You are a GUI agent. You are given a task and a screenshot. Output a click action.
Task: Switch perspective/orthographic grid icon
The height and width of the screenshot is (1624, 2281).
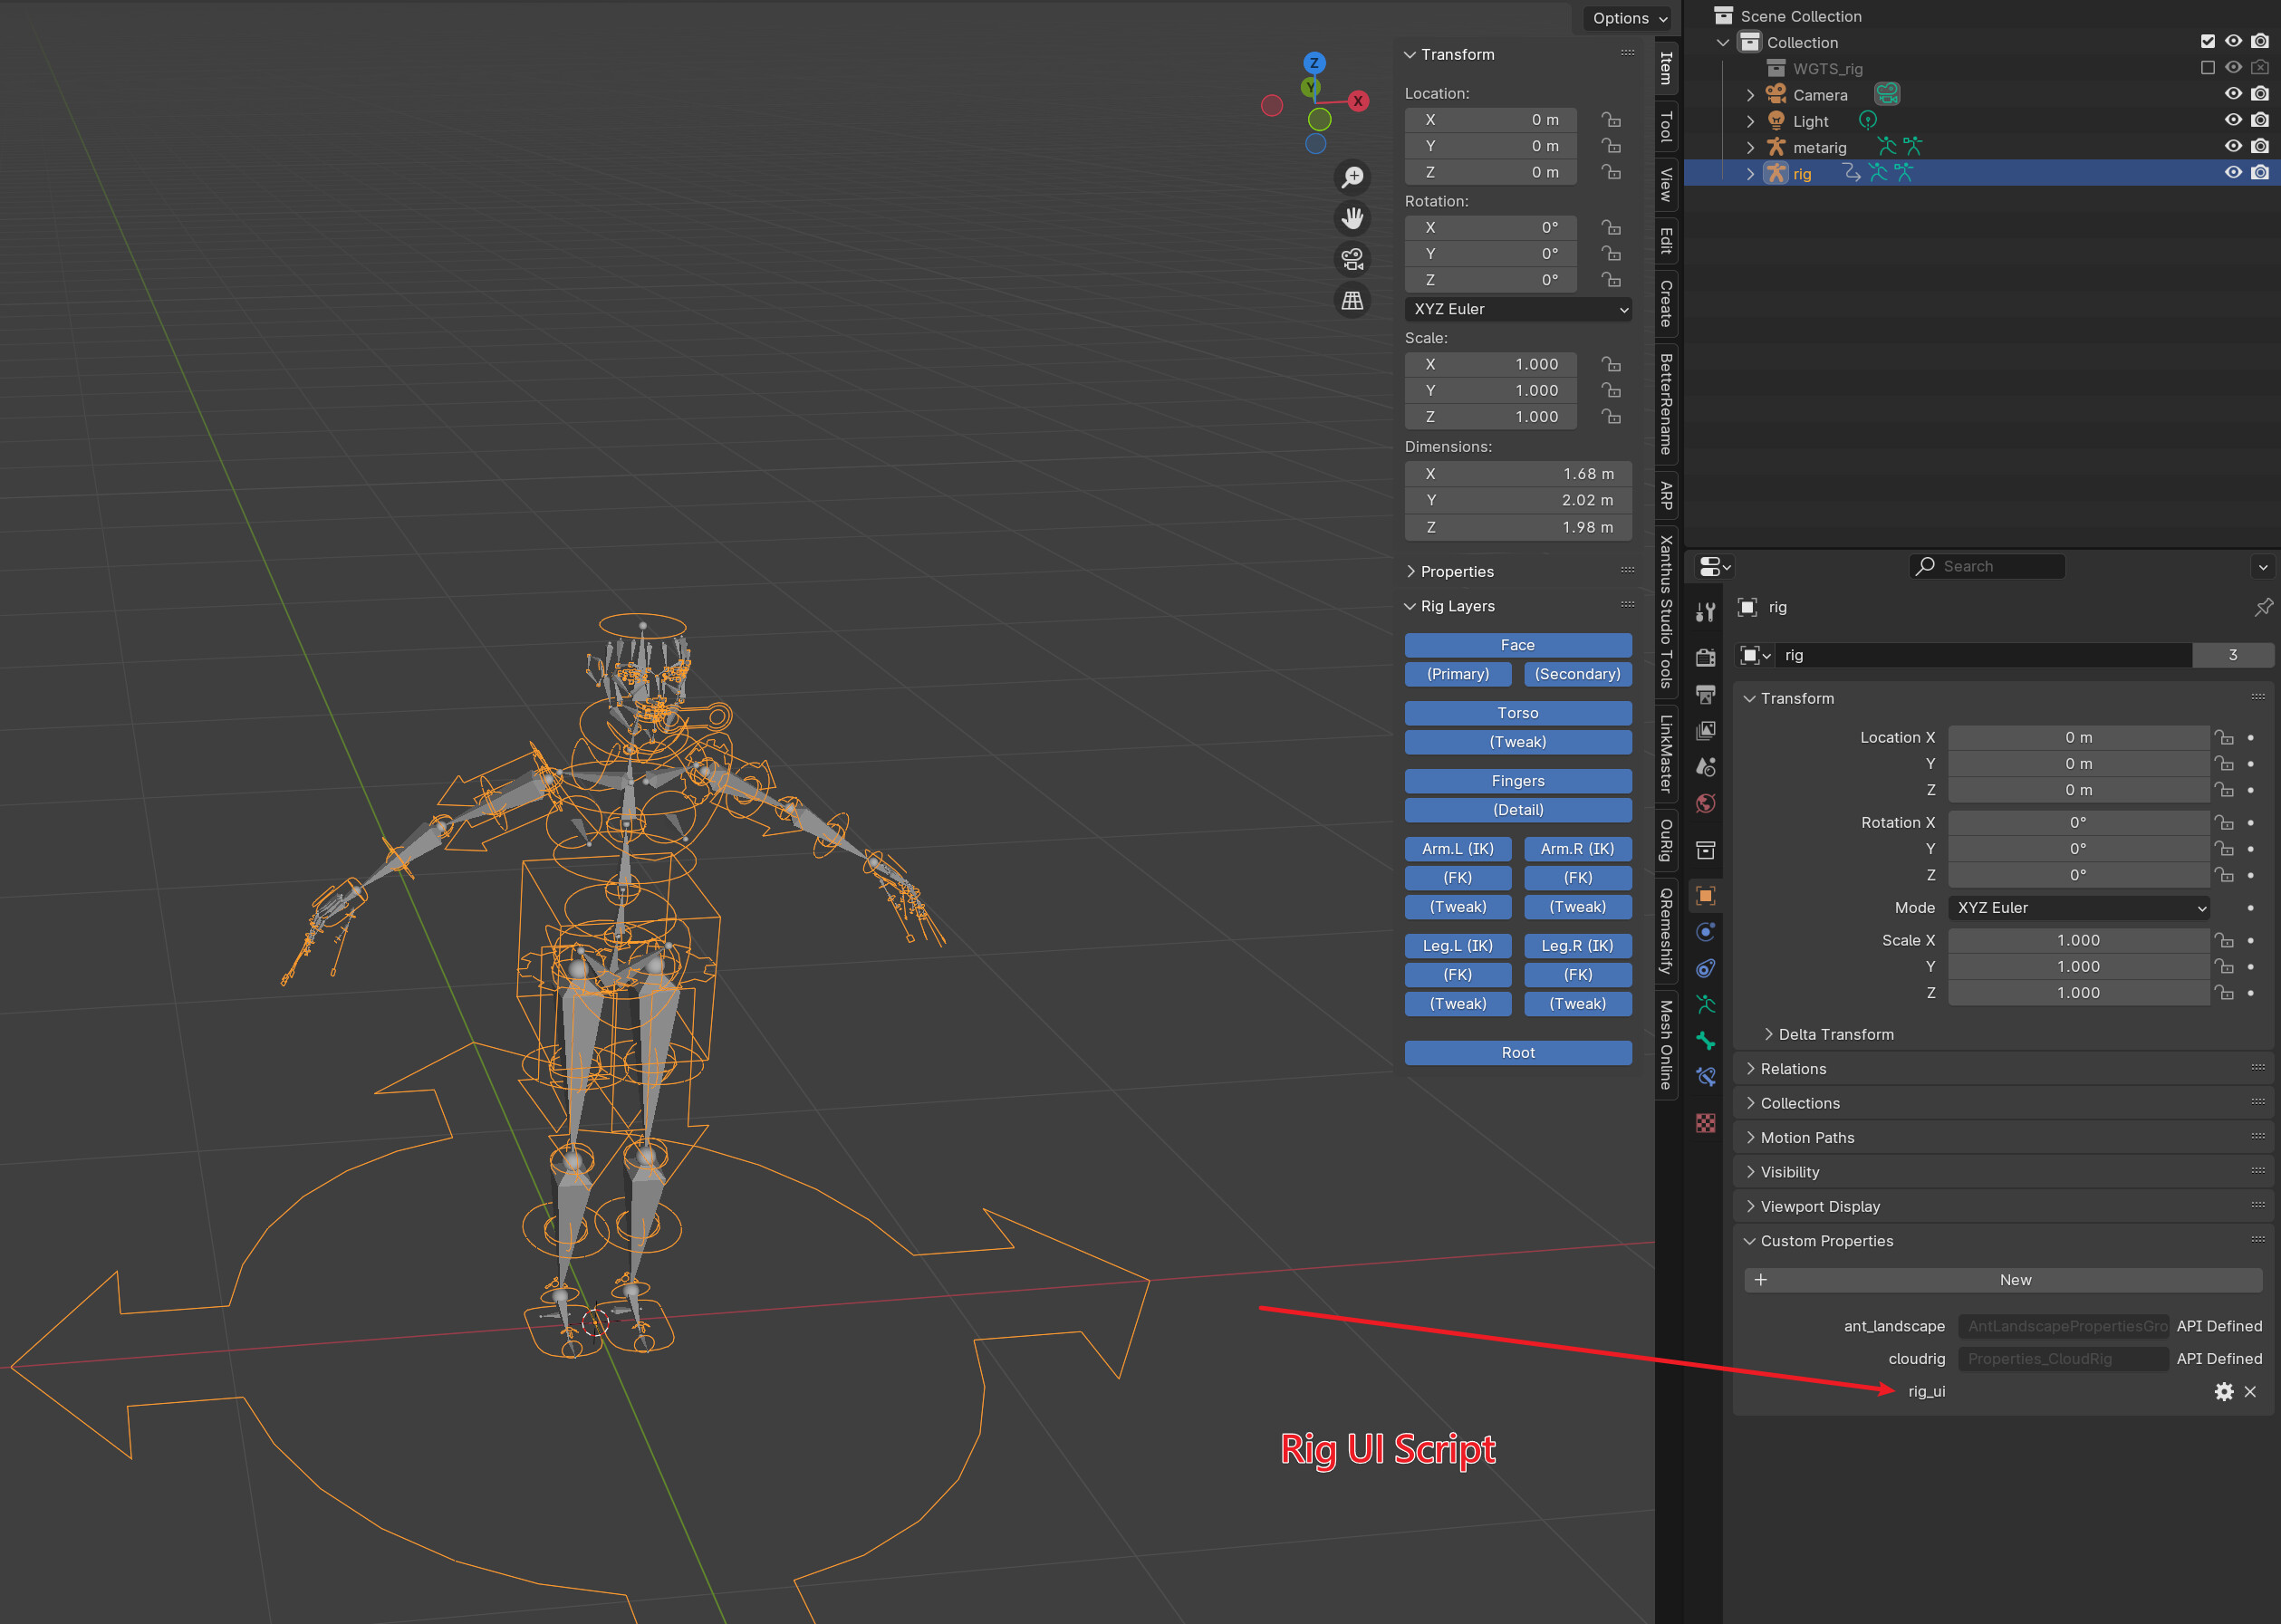click(x=1352, y=300)
